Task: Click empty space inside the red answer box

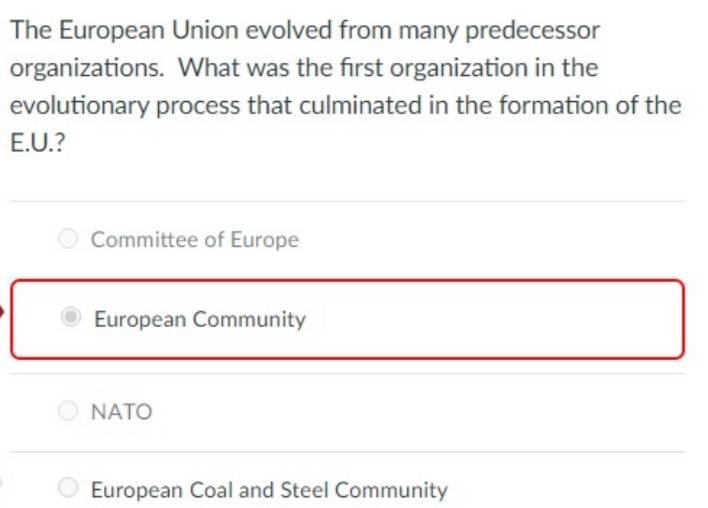Action: coord(497,319)
